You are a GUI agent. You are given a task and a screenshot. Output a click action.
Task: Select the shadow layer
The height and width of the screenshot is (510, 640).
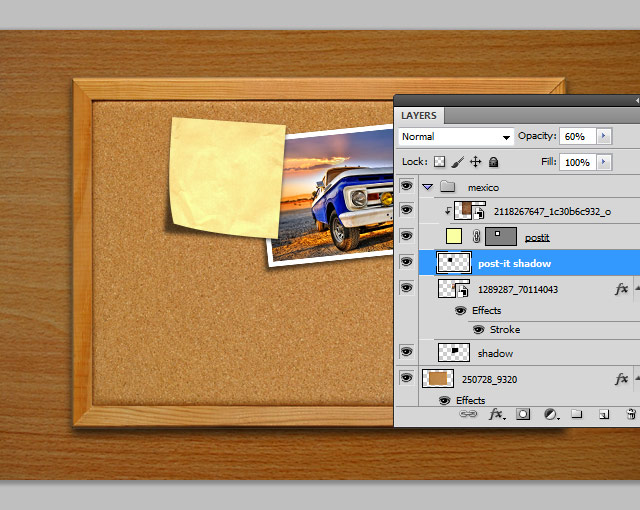point(495,353)
